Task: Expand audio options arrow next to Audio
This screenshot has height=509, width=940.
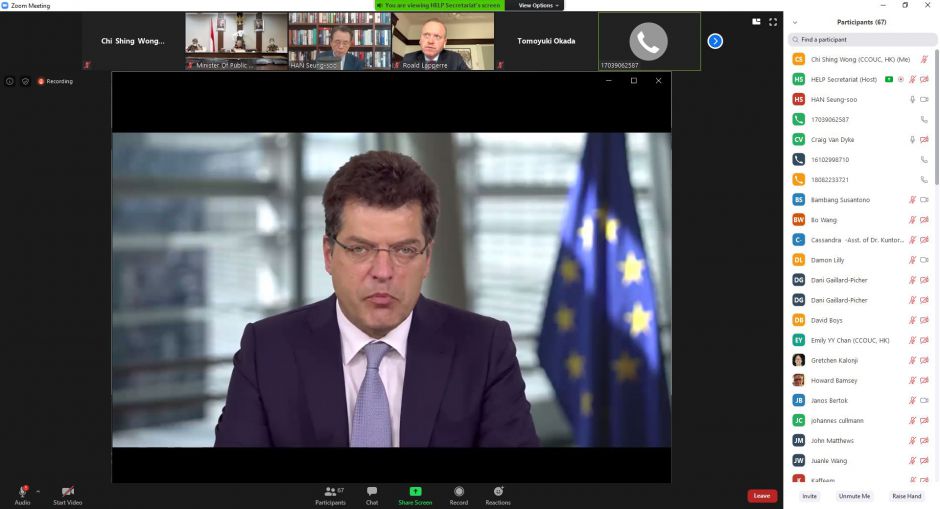Action: pos(38,491)
